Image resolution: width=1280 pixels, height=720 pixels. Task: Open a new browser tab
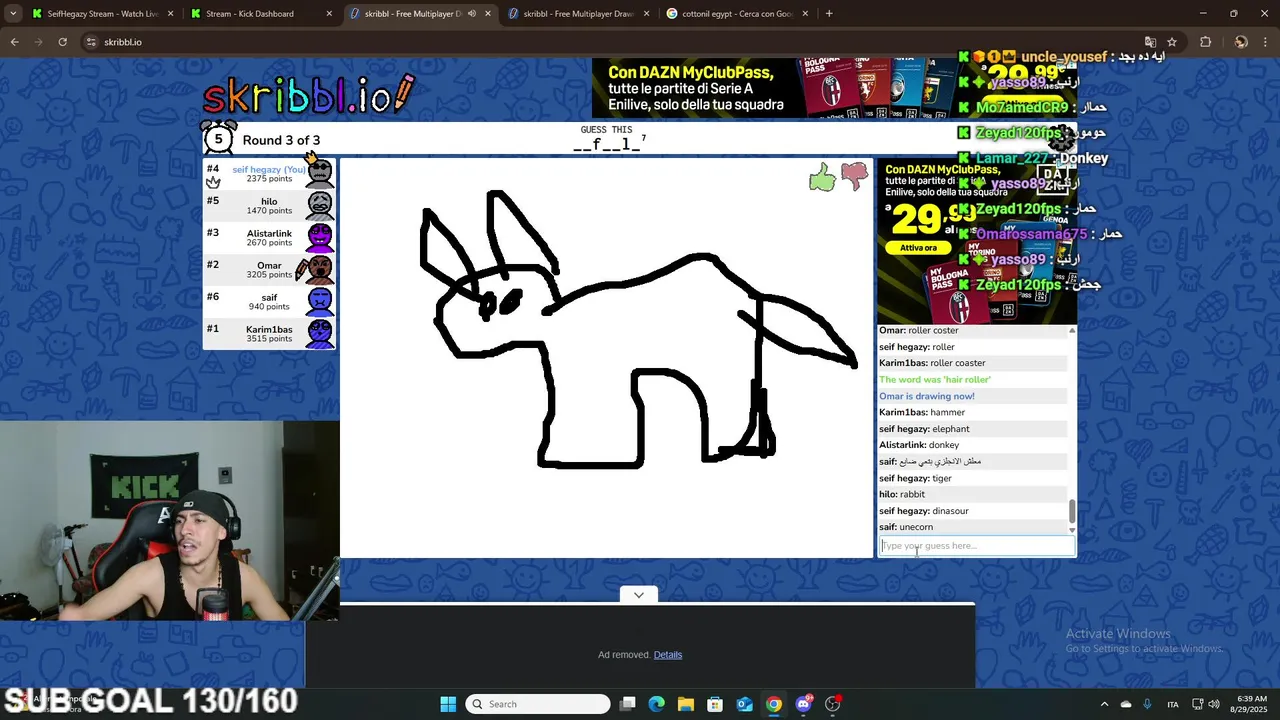829,14
